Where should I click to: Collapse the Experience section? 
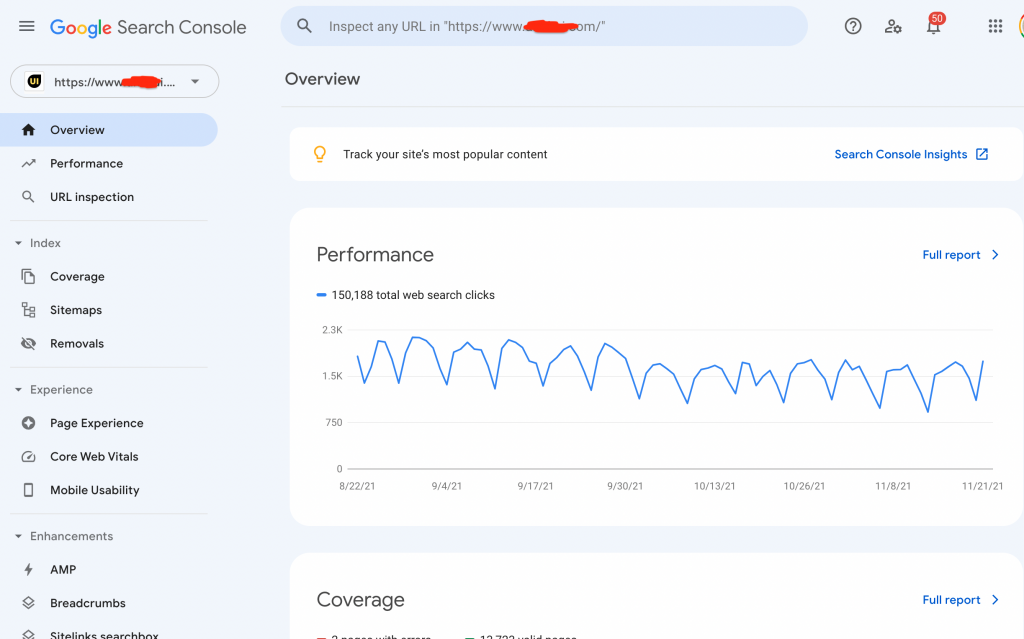[x=18, y=389]
